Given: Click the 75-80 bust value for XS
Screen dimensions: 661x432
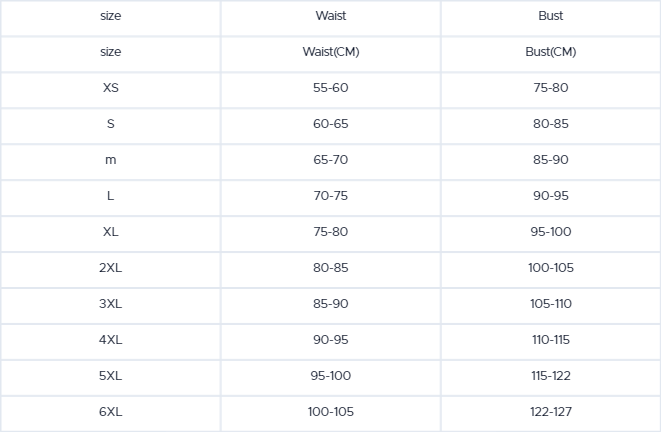Looking at the screenshot, I should pyautogui.click(x=550, y=88).
